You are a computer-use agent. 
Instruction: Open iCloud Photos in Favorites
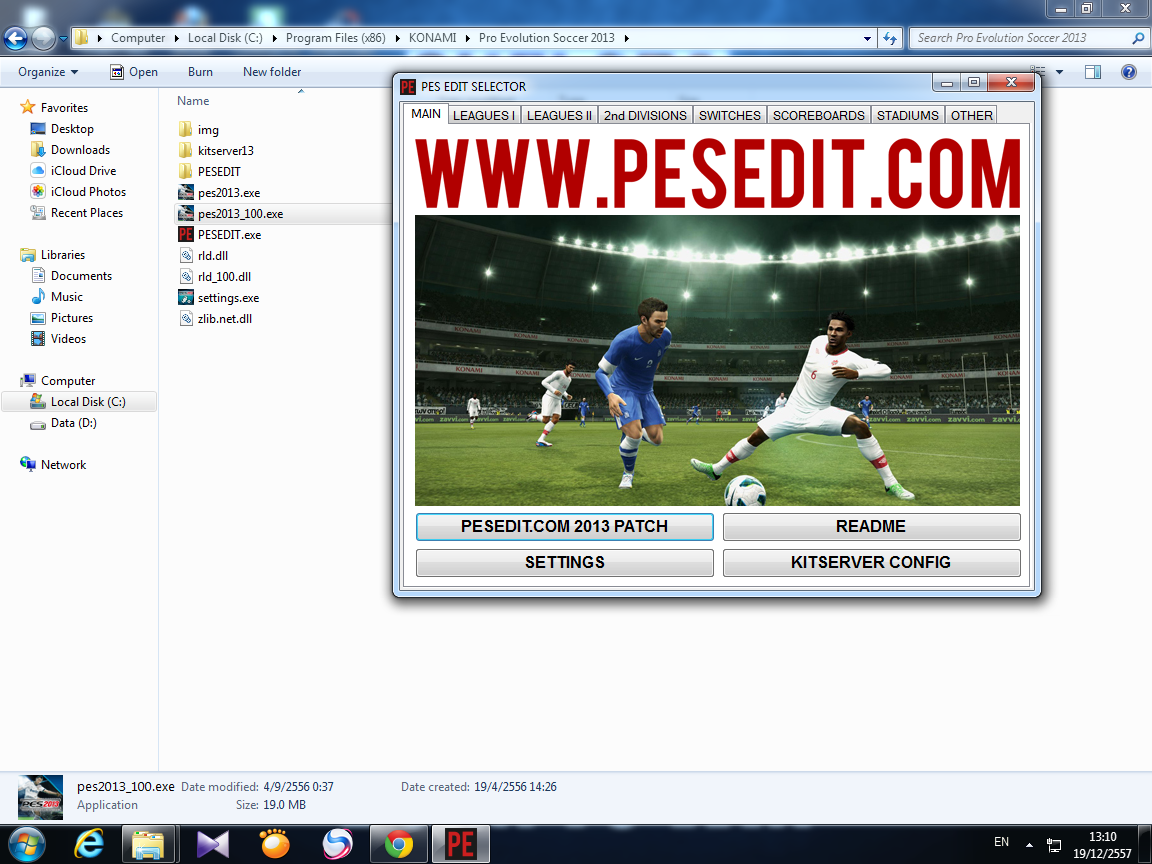(88, 192)
